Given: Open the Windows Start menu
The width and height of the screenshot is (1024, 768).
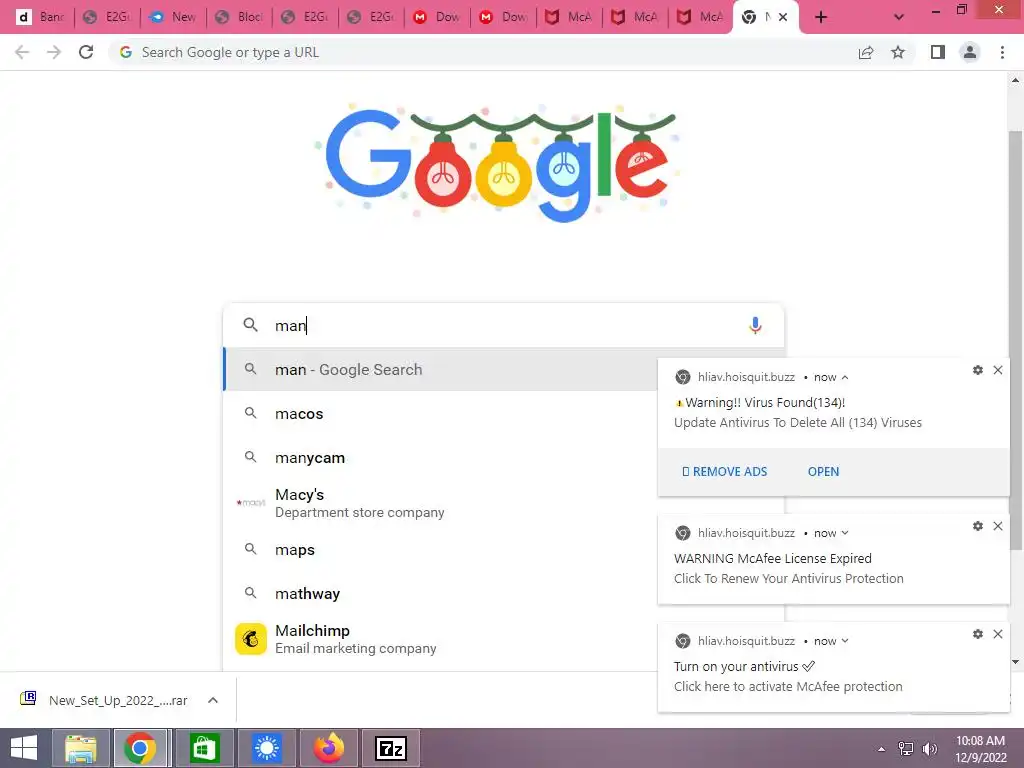Looking at the screenshot, I should click(x=24, y=748).
